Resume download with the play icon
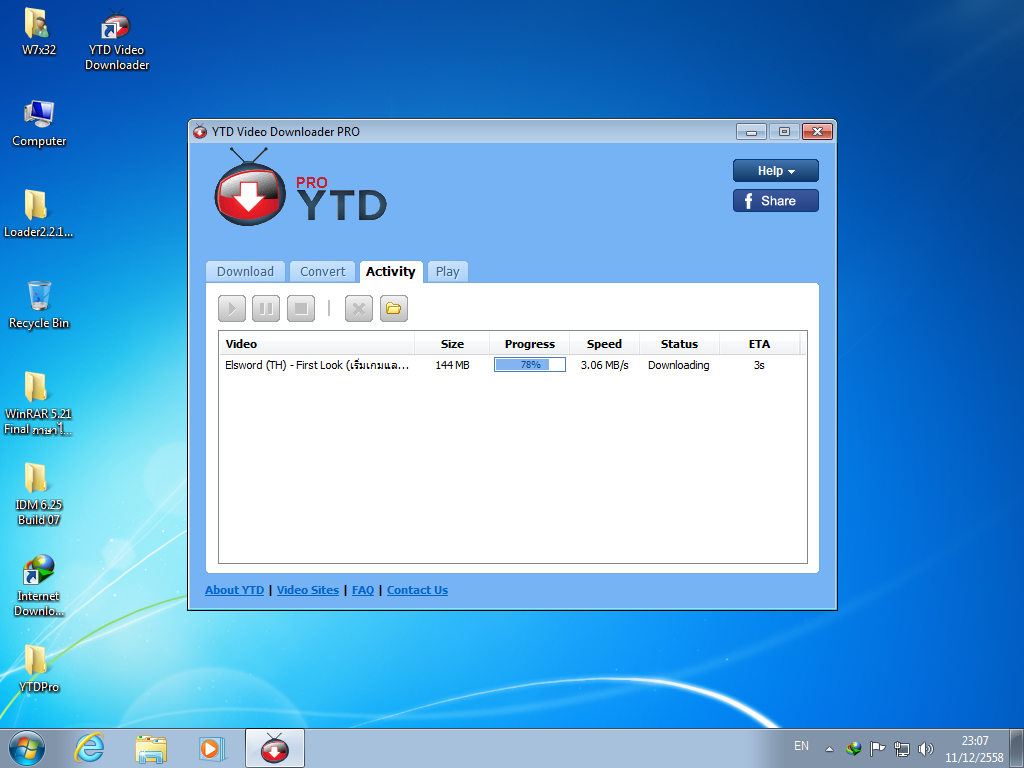 pyautogui.click(x=231, y=308)
